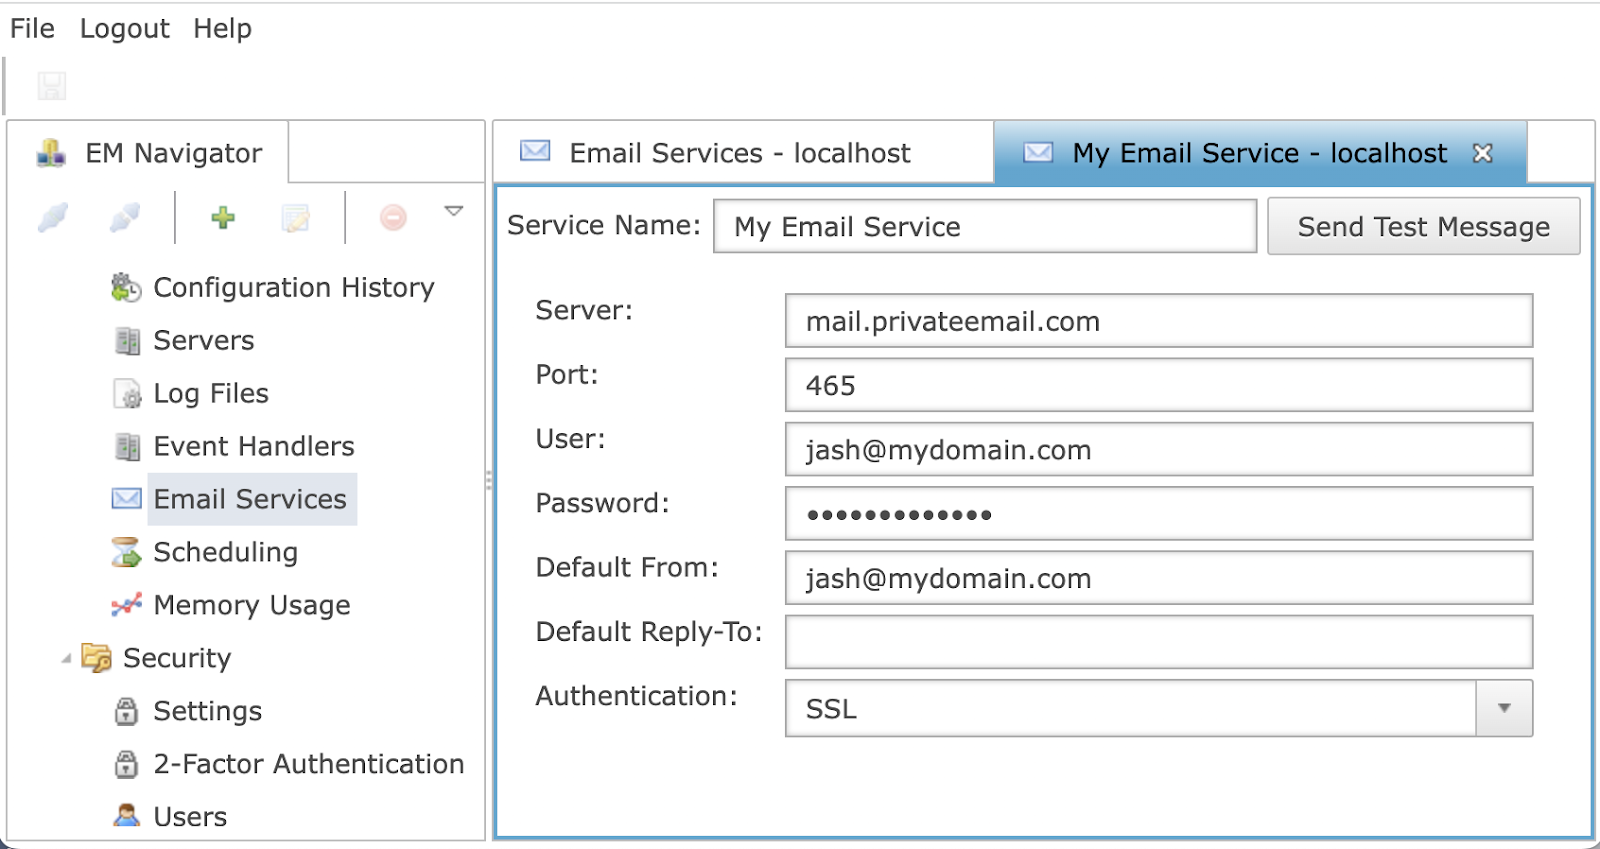1600x849 pixels.
Task: Select Event Handlers in navigator tree
Action: pos(254,447)
